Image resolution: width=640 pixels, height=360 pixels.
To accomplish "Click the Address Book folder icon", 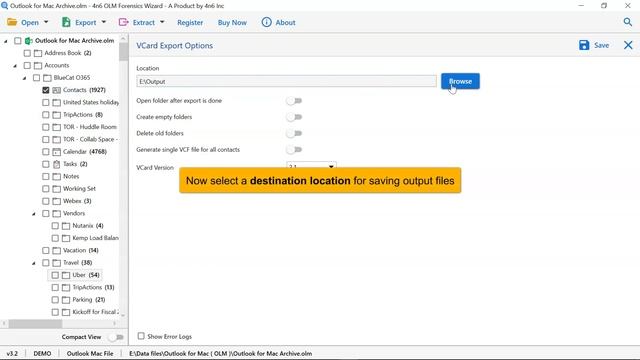I will point(38,53).
